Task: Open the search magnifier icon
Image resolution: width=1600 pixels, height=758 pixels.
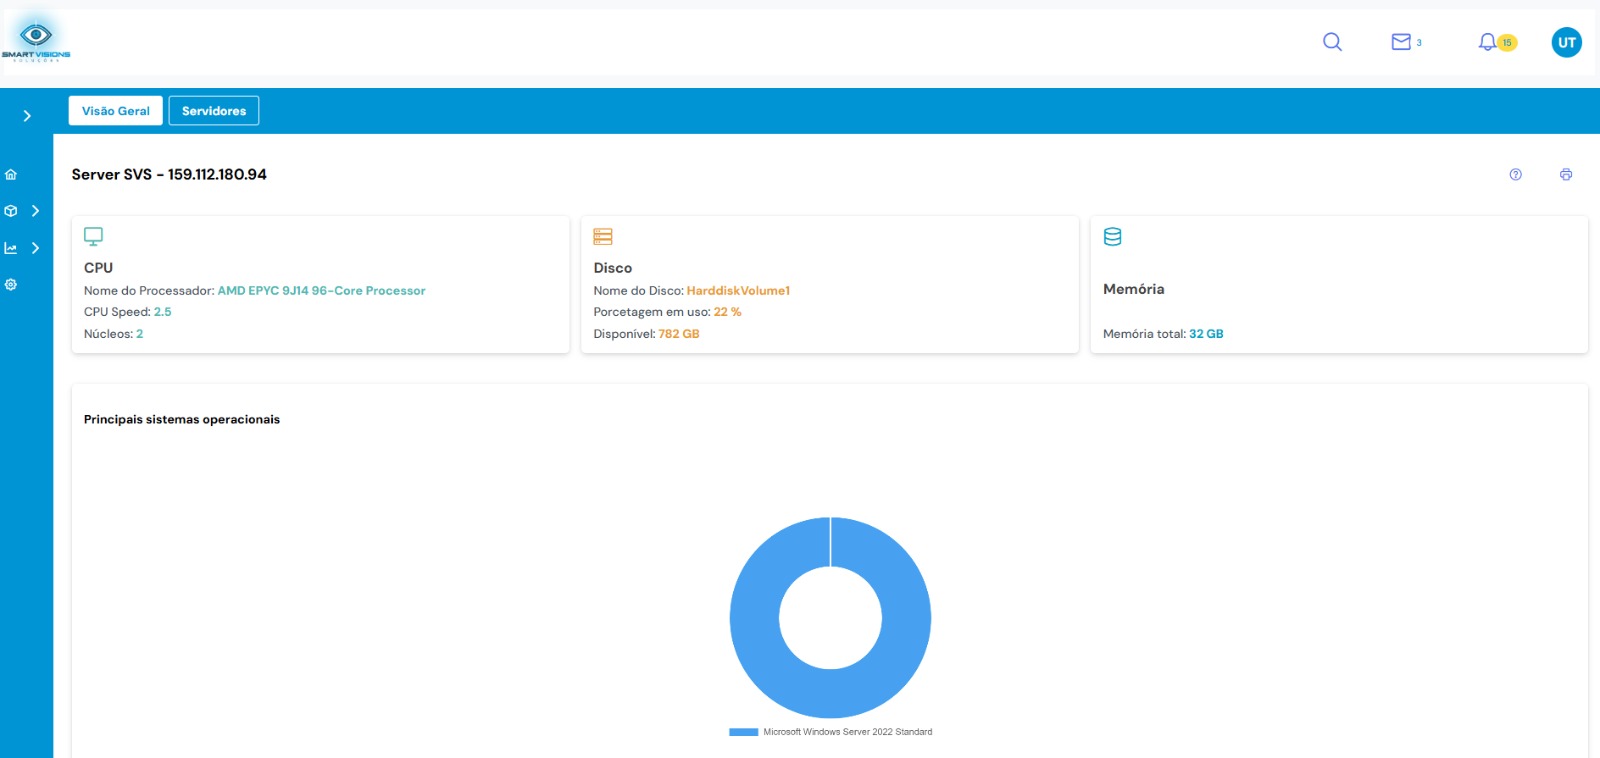Action: click(x=1332, y=42)
